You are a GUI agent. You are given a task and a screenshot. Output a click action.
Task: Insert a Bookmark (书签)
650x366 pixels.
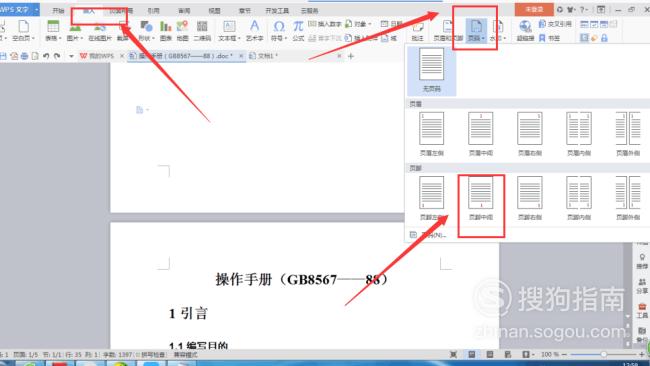pyautogui.click(x=549, y=38)
